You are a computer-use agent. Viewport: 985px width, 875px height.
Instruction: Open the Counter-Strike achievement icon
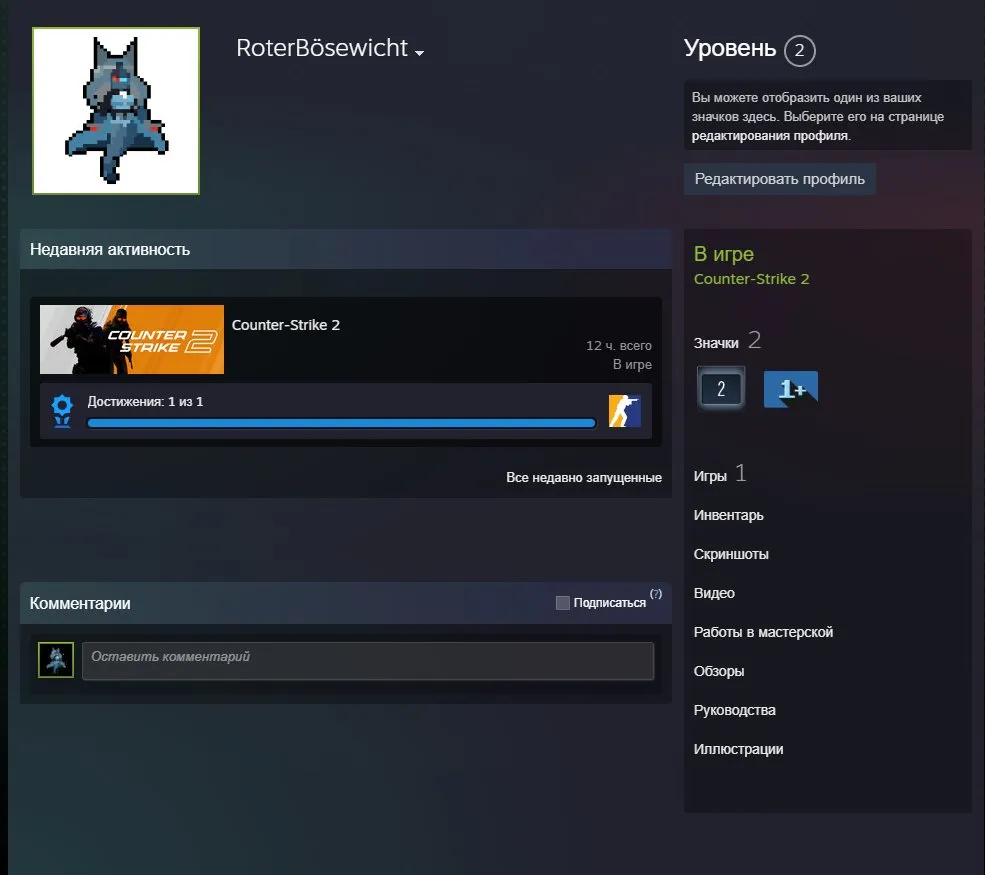(624, 411)
